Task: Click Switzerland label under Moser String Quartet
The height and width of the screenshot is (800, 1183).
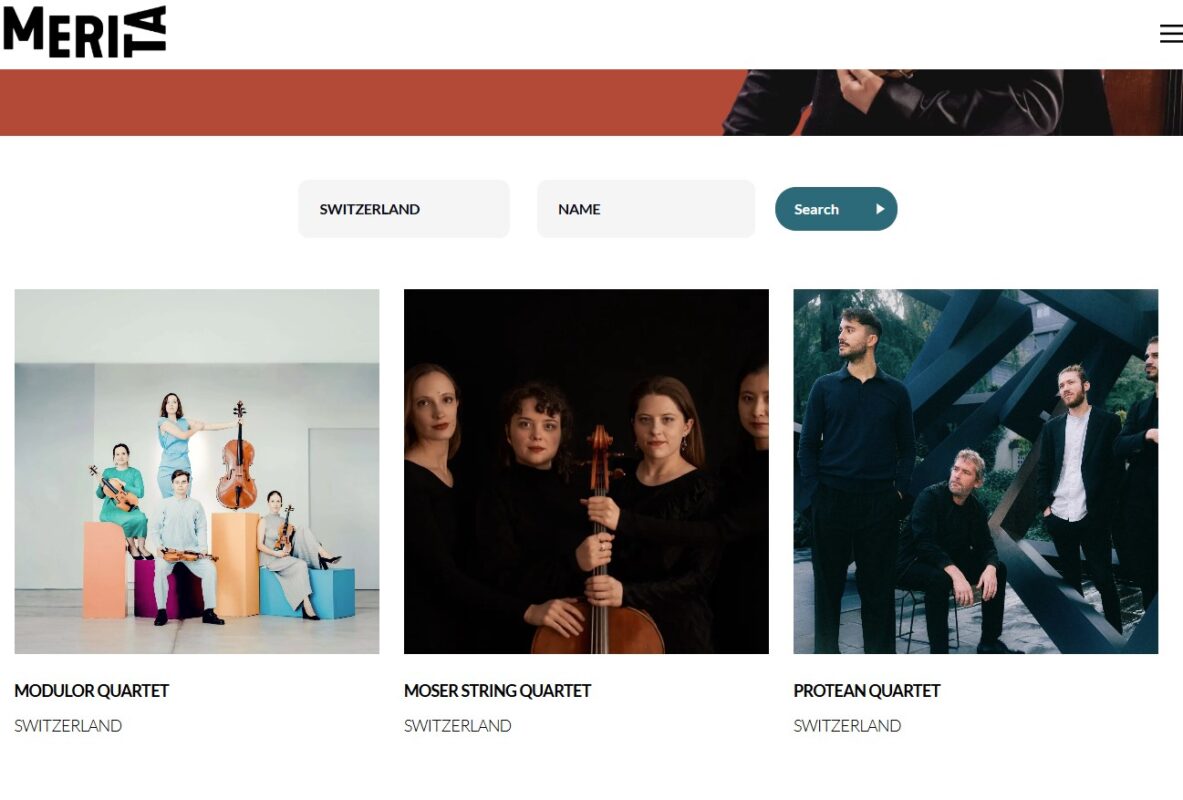Action: pyautogui.click(x=457, y=725)
